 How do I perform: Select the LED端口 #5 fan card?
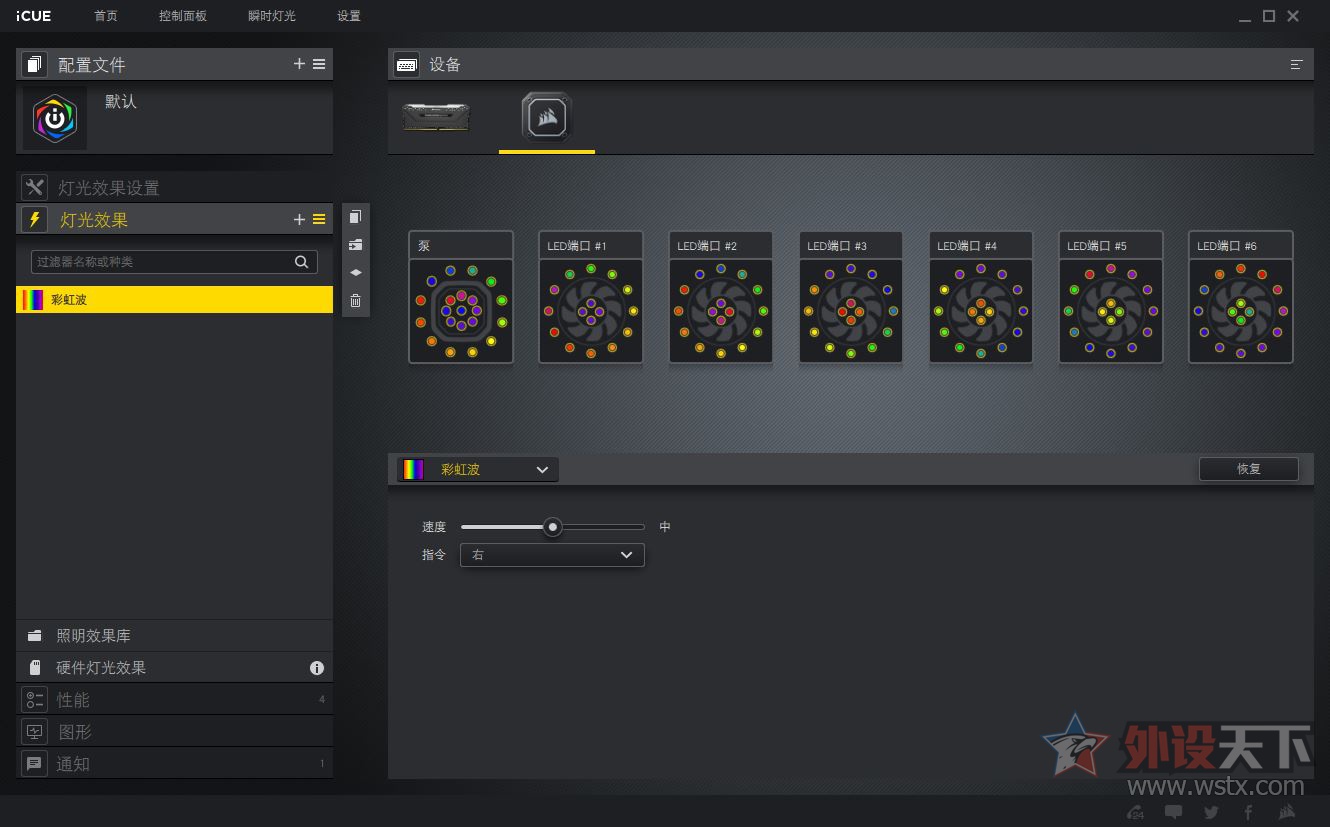pyautogui.click(x=1111, y=297)
